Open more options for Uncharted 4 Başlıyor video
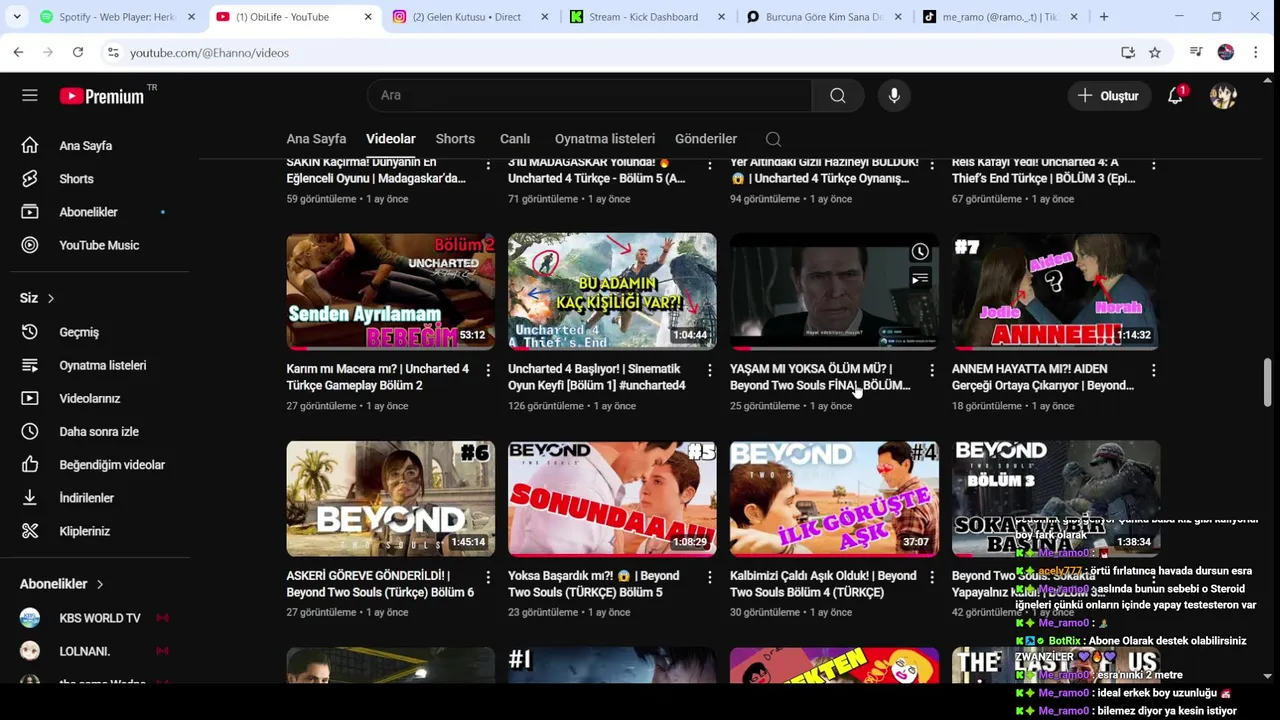Image resolution: width=1280 pixels, height=720 pixels. pos(710,371)
